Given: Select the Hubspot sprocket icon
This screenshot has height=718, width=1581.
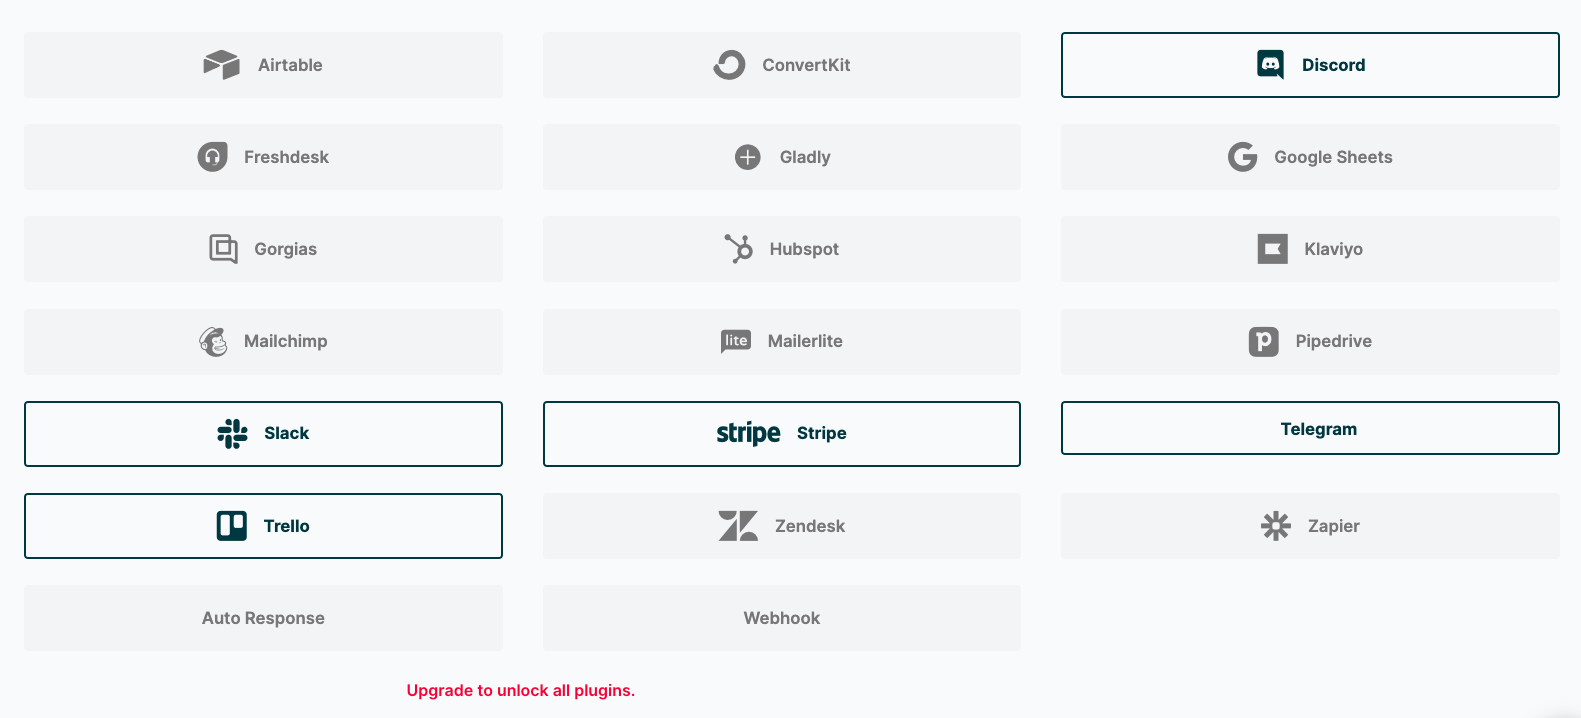Looking at the screenshot, I should point(738,249).
